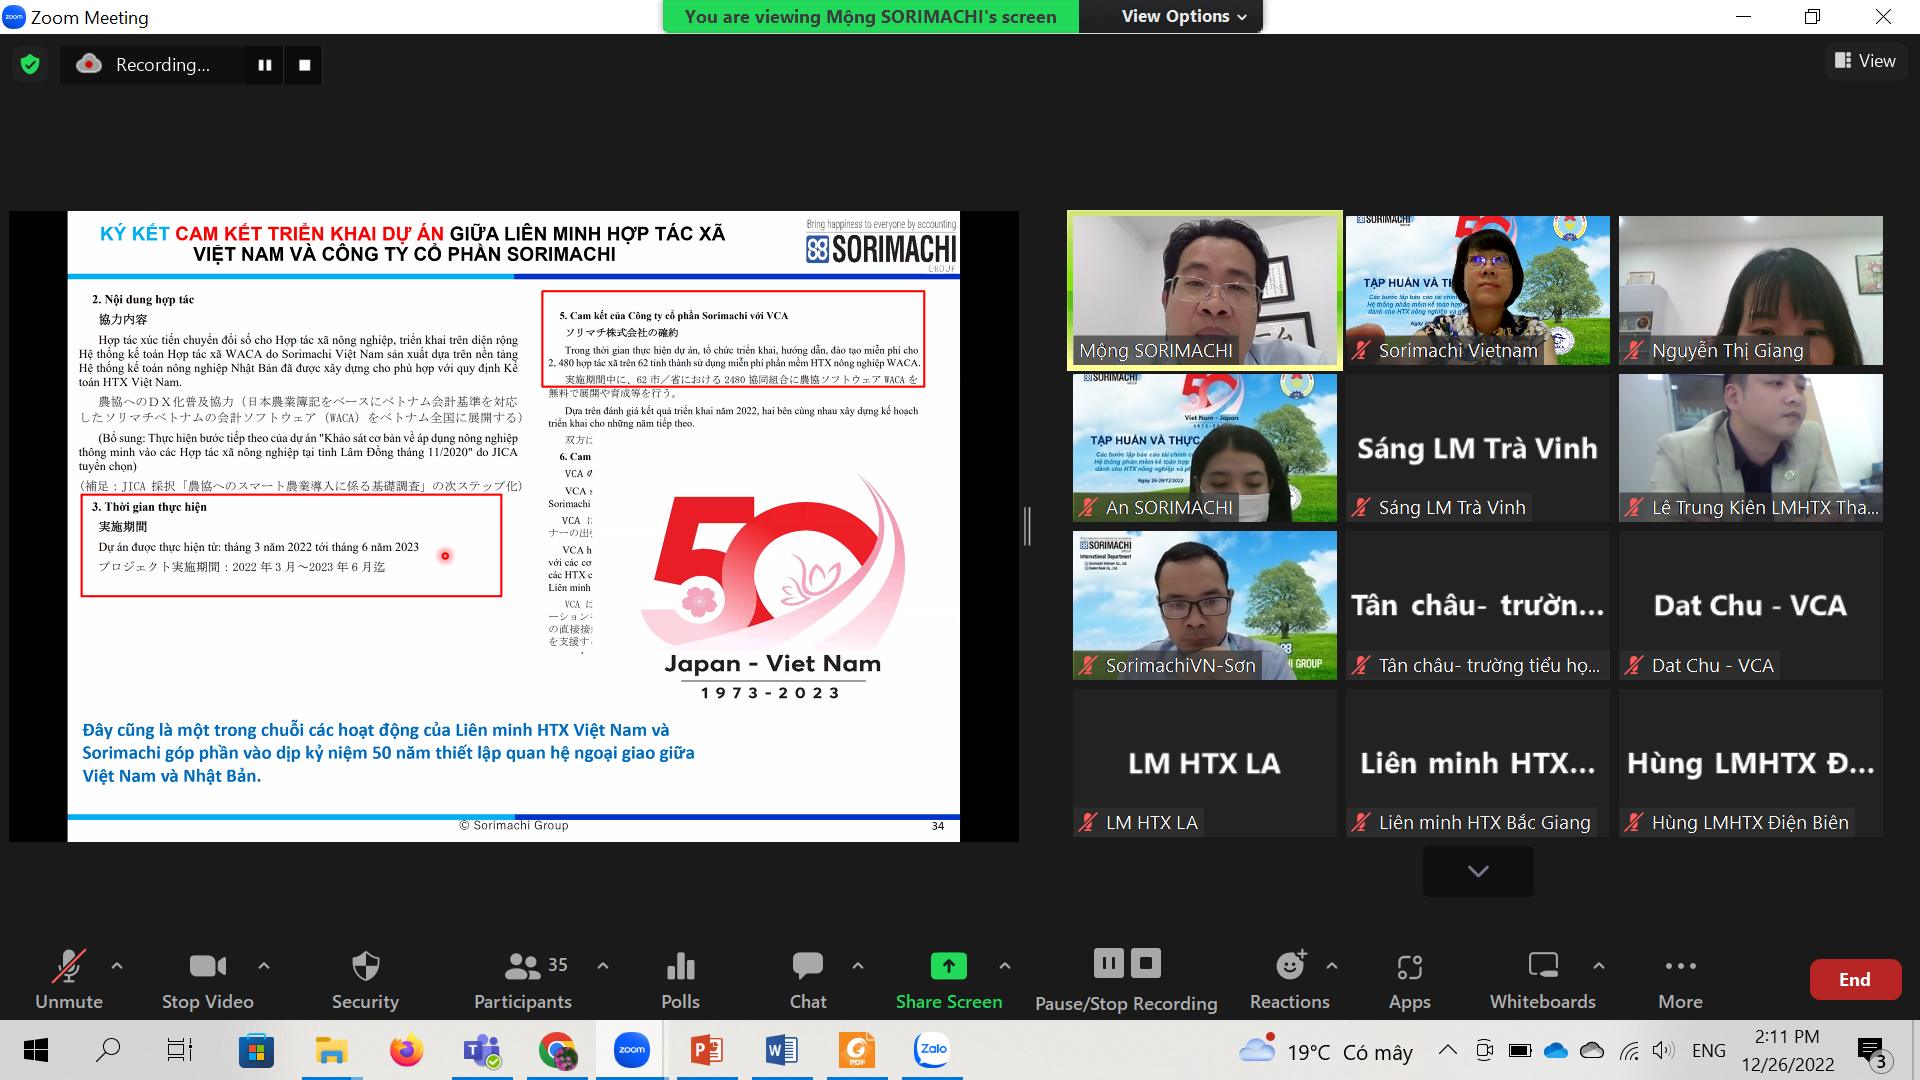Select SorimachiVN-Sơn video tile
1920x1080 pixels.
point(1205,605)
